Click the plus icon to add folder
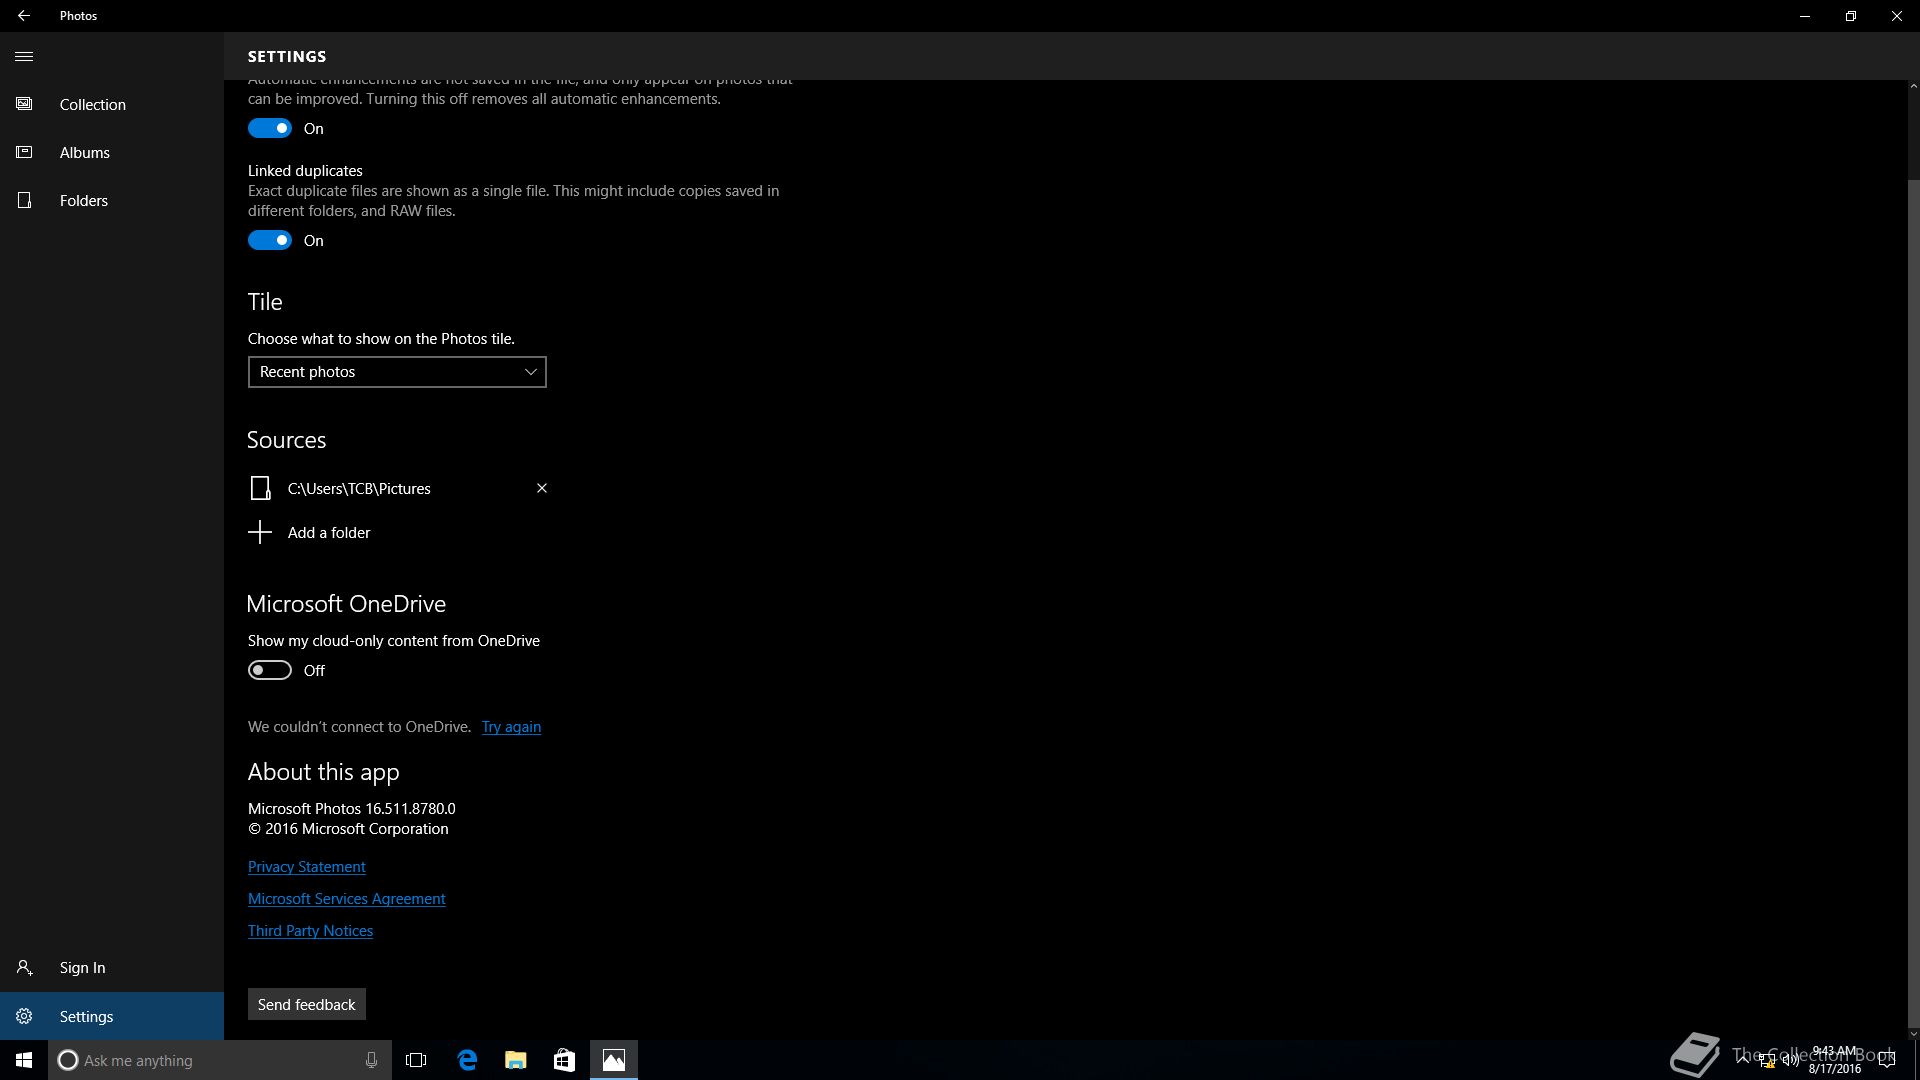 pyautogui.click(x=260, y=532)
